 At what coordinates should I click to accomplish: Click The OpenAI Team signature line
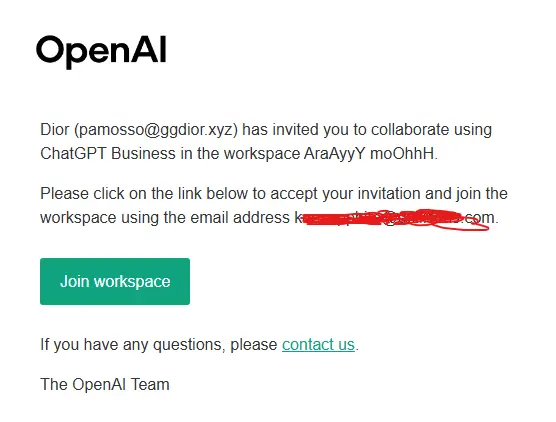click(x=105, y=384)
